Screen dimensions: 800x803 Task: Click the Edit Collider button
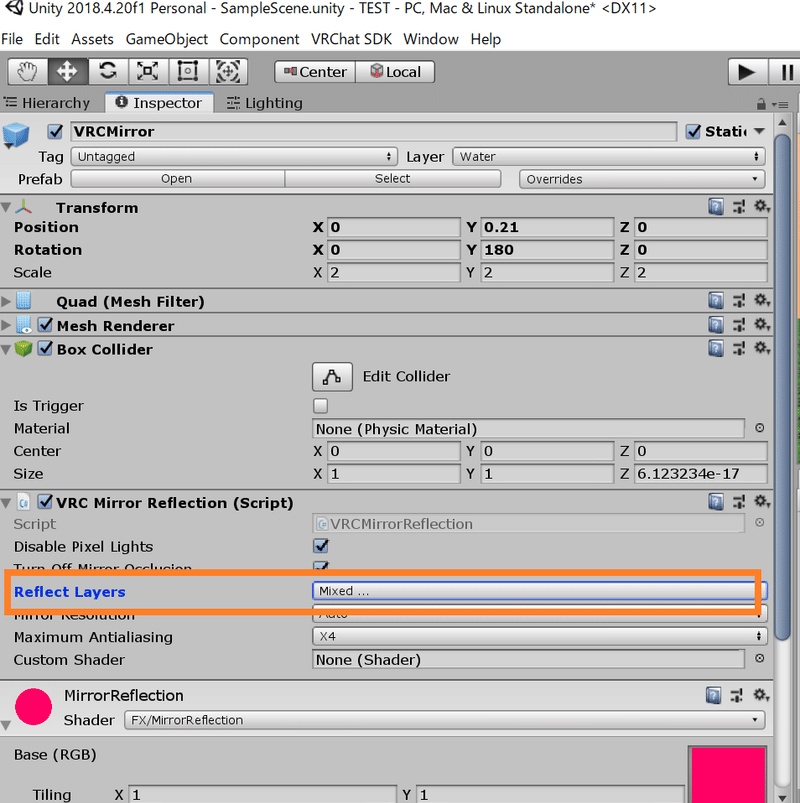point(332,377)
